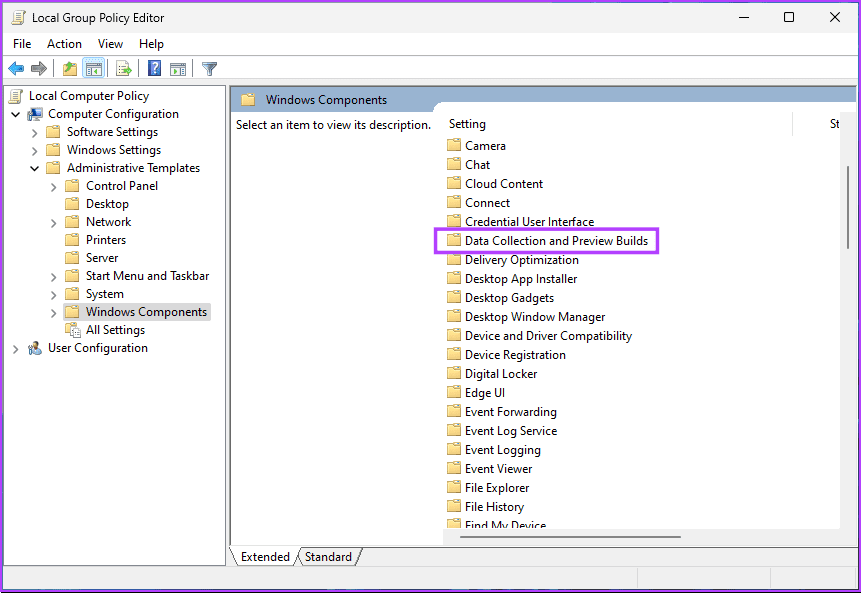Click the Export List toolbar icon

tap(124, 69)
